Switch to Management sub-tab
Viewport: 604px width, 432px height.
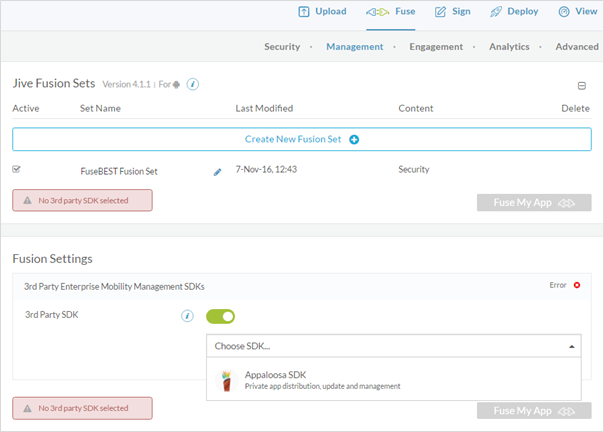tap(354, 47)
